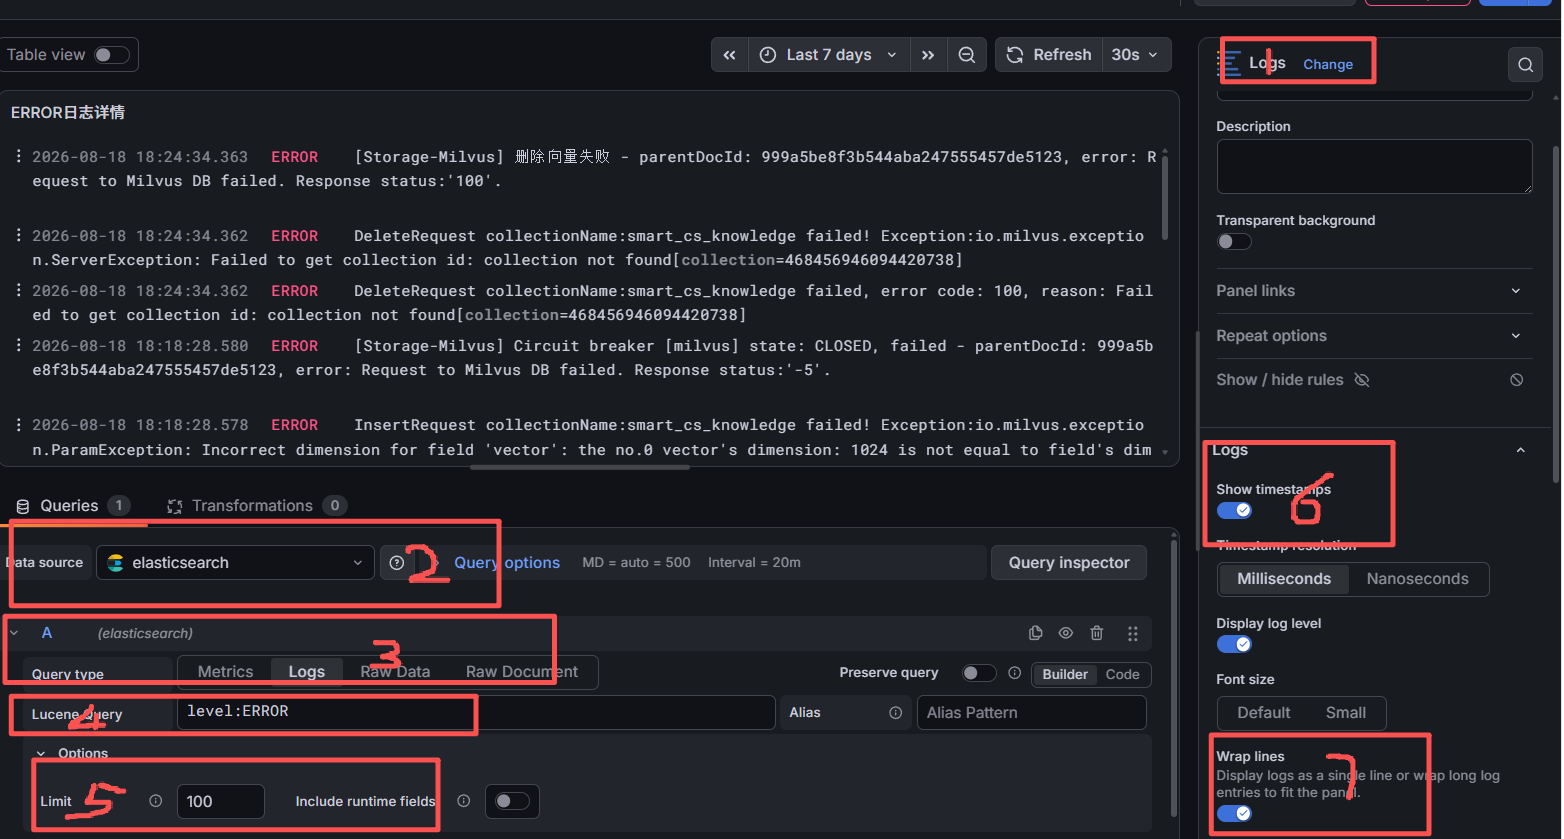
Task: Open the Transformations tab
Action: point(257,506)
